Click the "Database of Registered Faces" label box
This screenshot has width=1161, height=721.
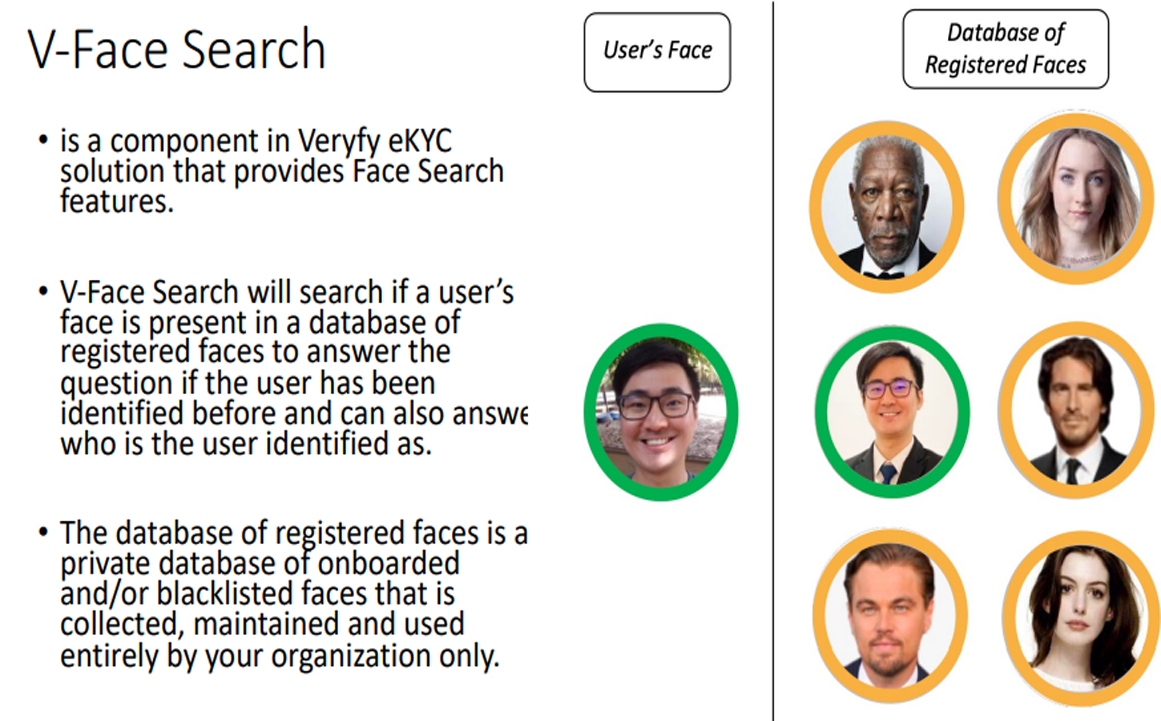(x=1005, y=49)
